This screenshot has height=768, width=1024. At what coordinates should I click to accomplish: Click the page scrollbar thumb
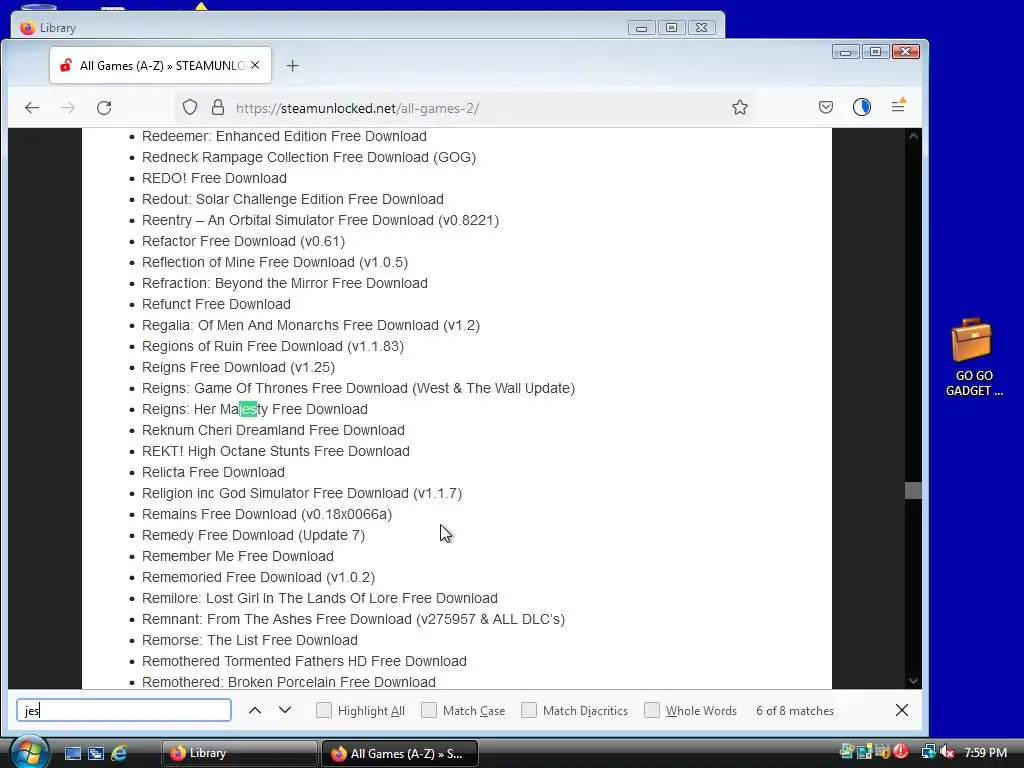click(913, 490)
